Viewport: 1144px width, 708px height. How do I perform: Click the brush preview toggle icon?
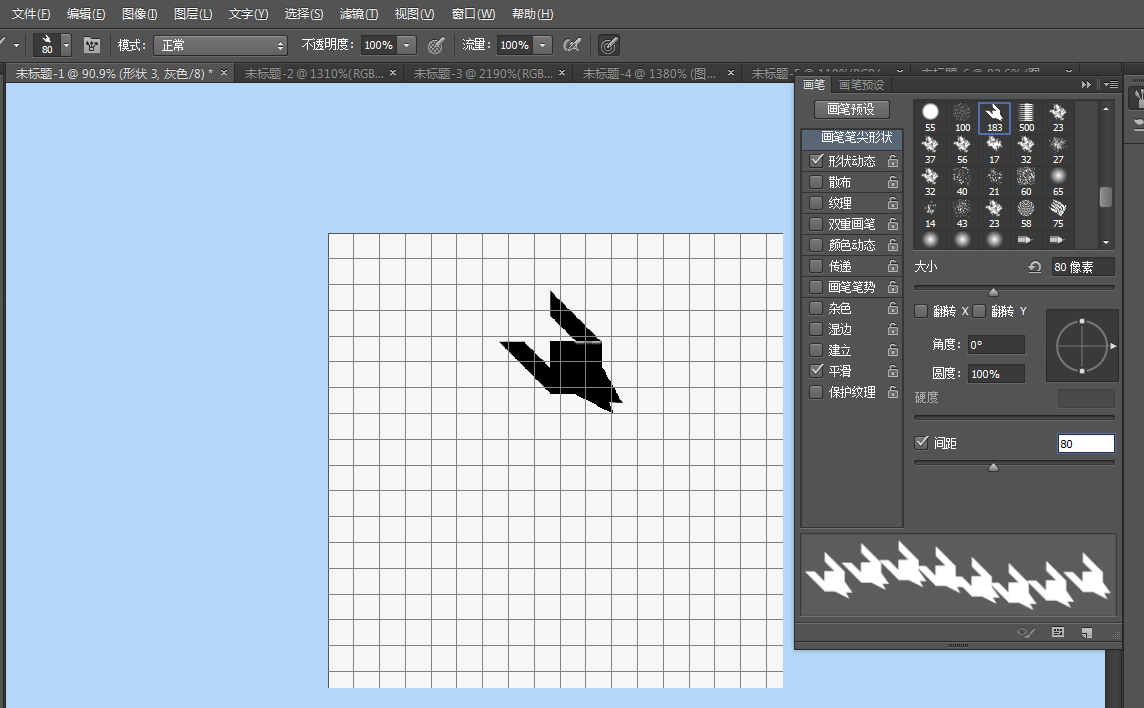1026,633
